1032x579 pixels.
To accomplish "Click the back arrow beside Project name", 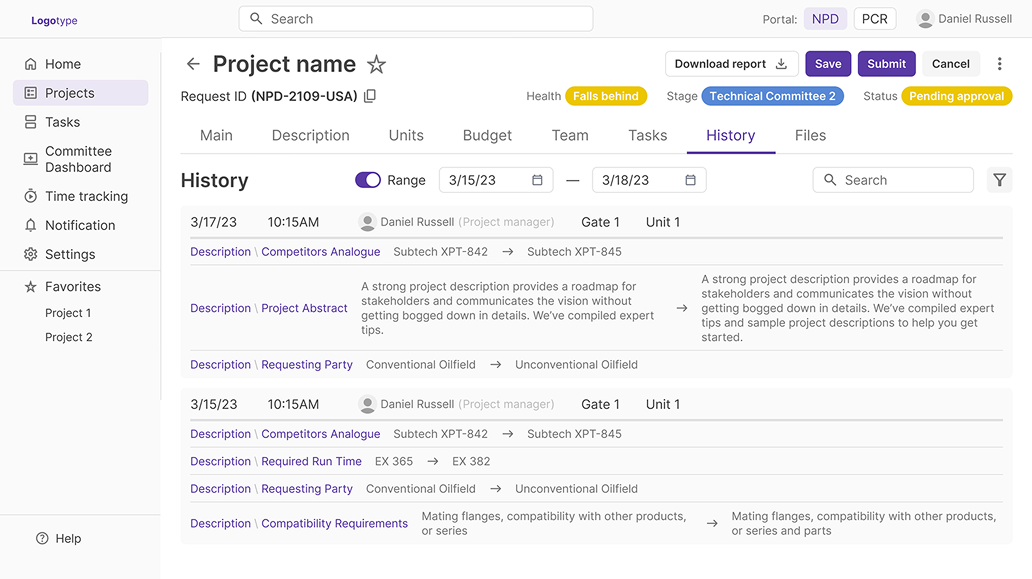I will 193,64.
